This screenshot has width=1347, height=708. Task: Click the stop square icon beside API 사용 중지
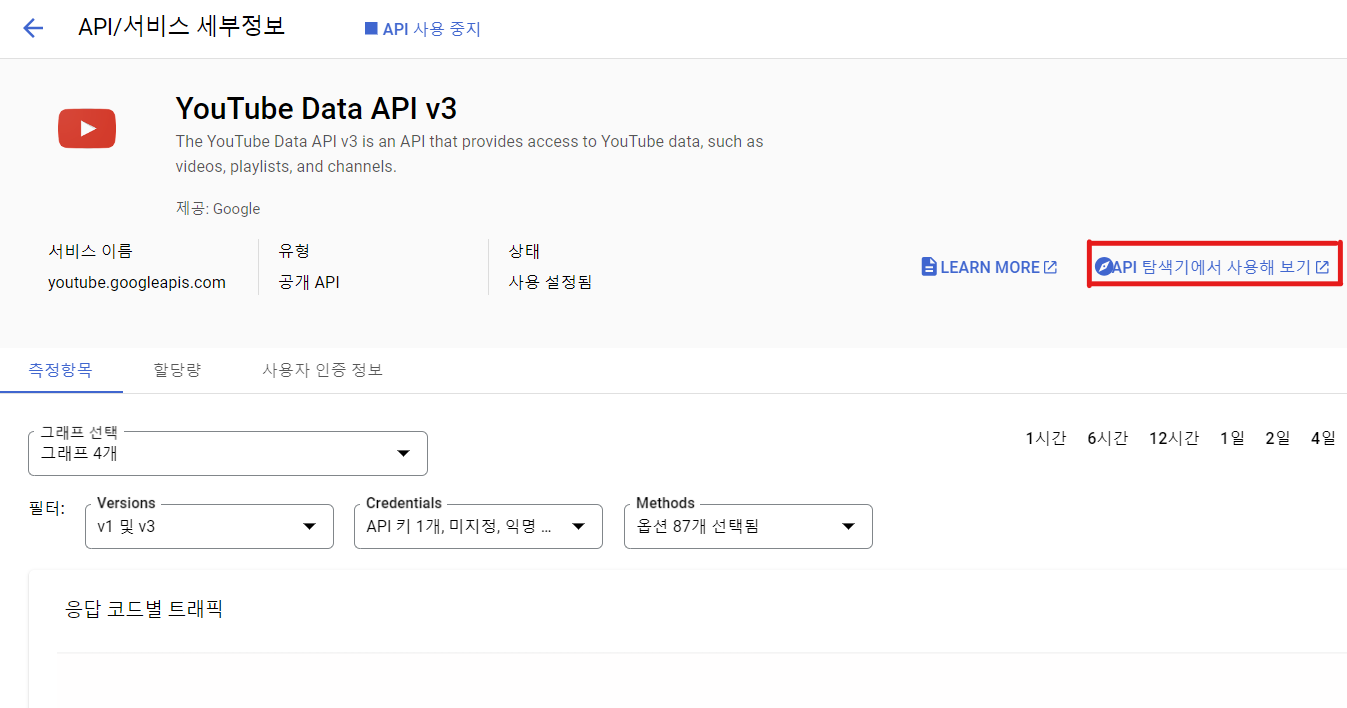[371, 29]
